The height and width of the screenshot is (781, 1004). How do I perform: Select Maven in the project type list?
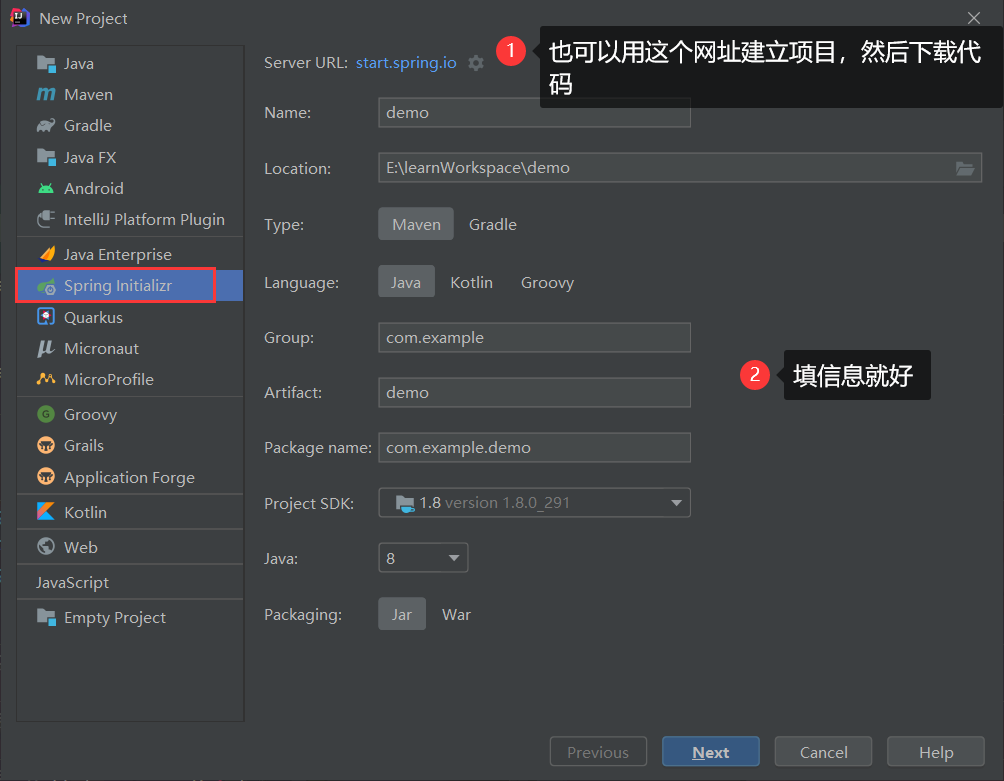point(130,94)
